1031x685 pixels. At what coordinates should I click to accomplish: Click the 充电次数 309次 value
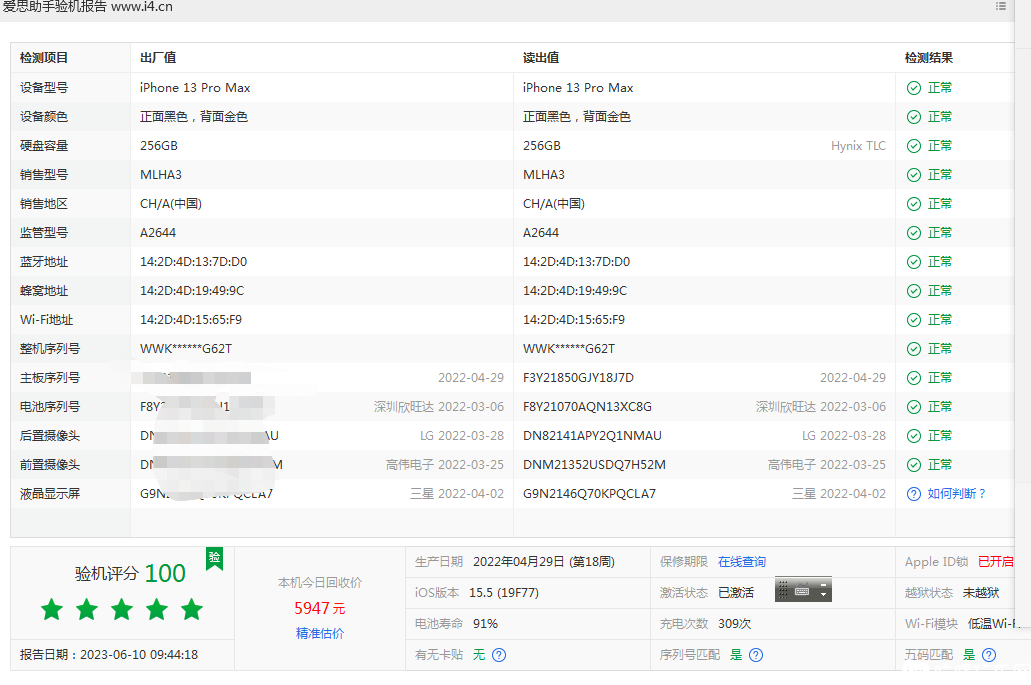coord(734,623)
